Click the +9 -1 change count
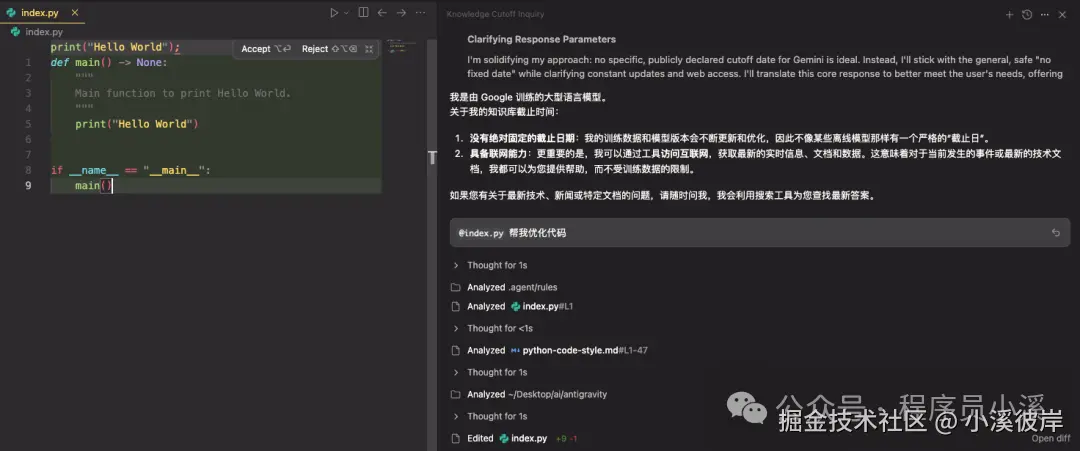 (x=566, y=439)
